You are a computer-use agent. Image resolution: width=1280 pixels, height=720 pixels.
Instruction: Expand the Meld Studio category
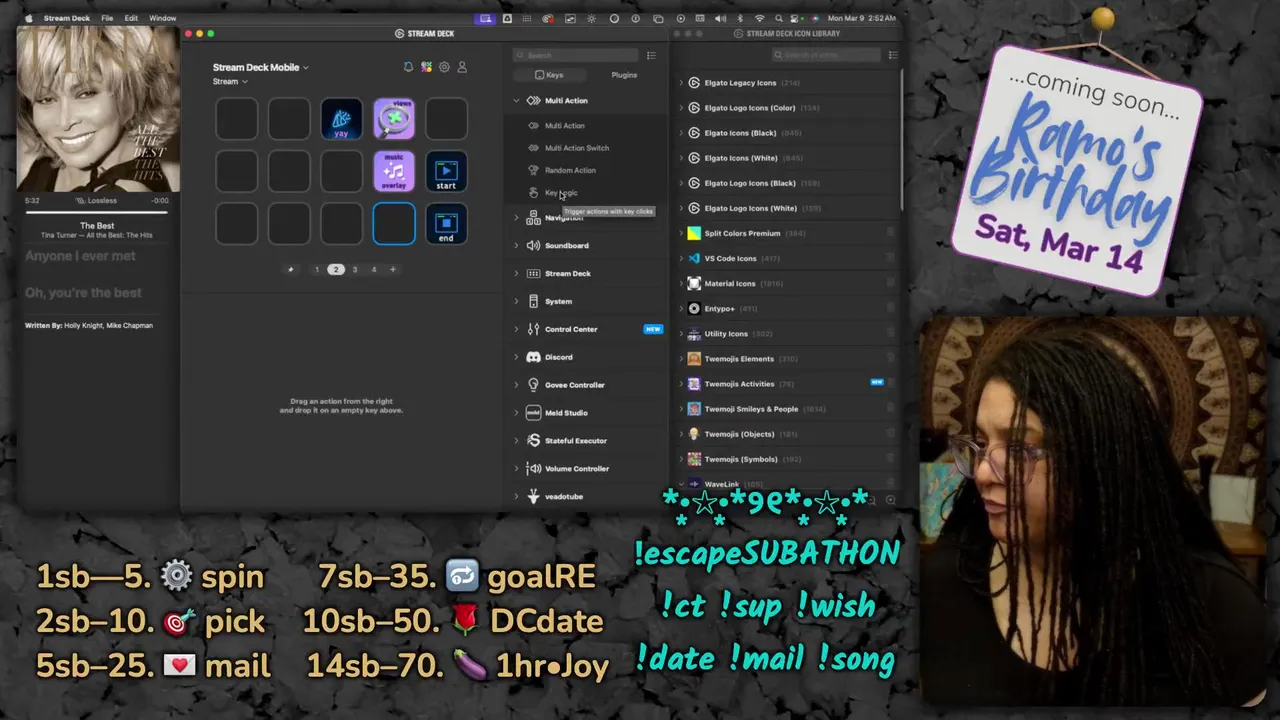(517, 413)
